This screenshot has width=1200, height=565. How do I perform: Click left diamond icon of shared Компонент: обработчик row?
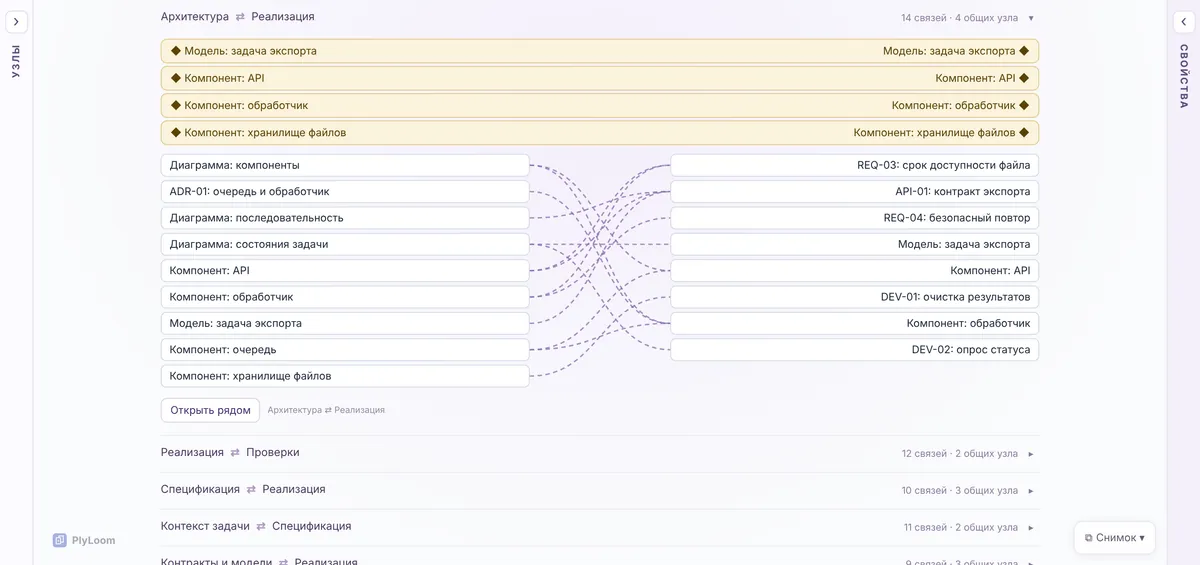pos(176,105)
